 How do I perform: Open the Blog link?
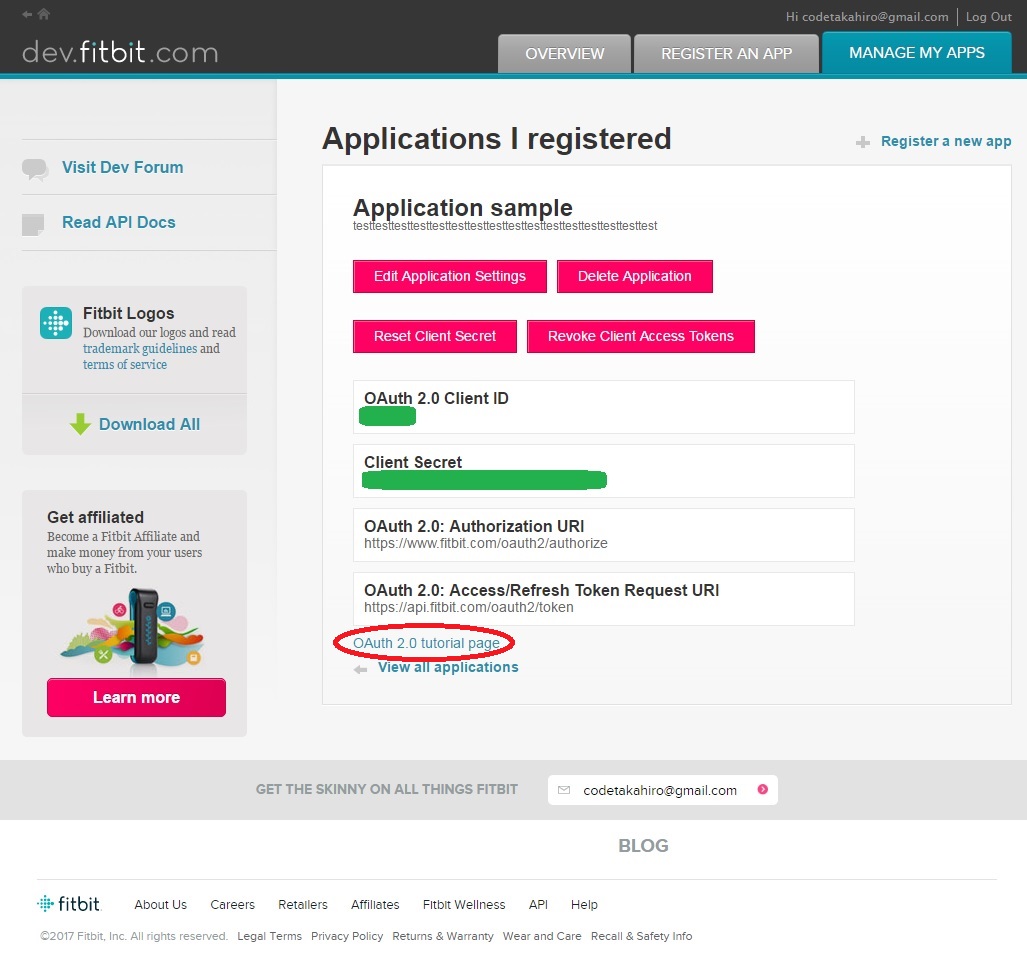[x=643, y=846]
